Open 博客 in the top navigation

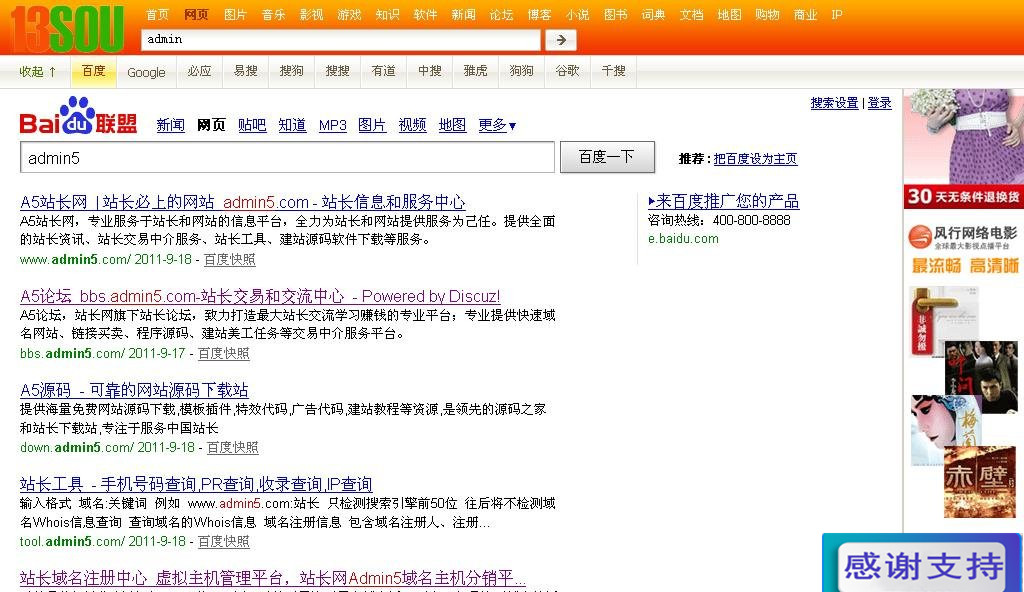pos(539,14)
